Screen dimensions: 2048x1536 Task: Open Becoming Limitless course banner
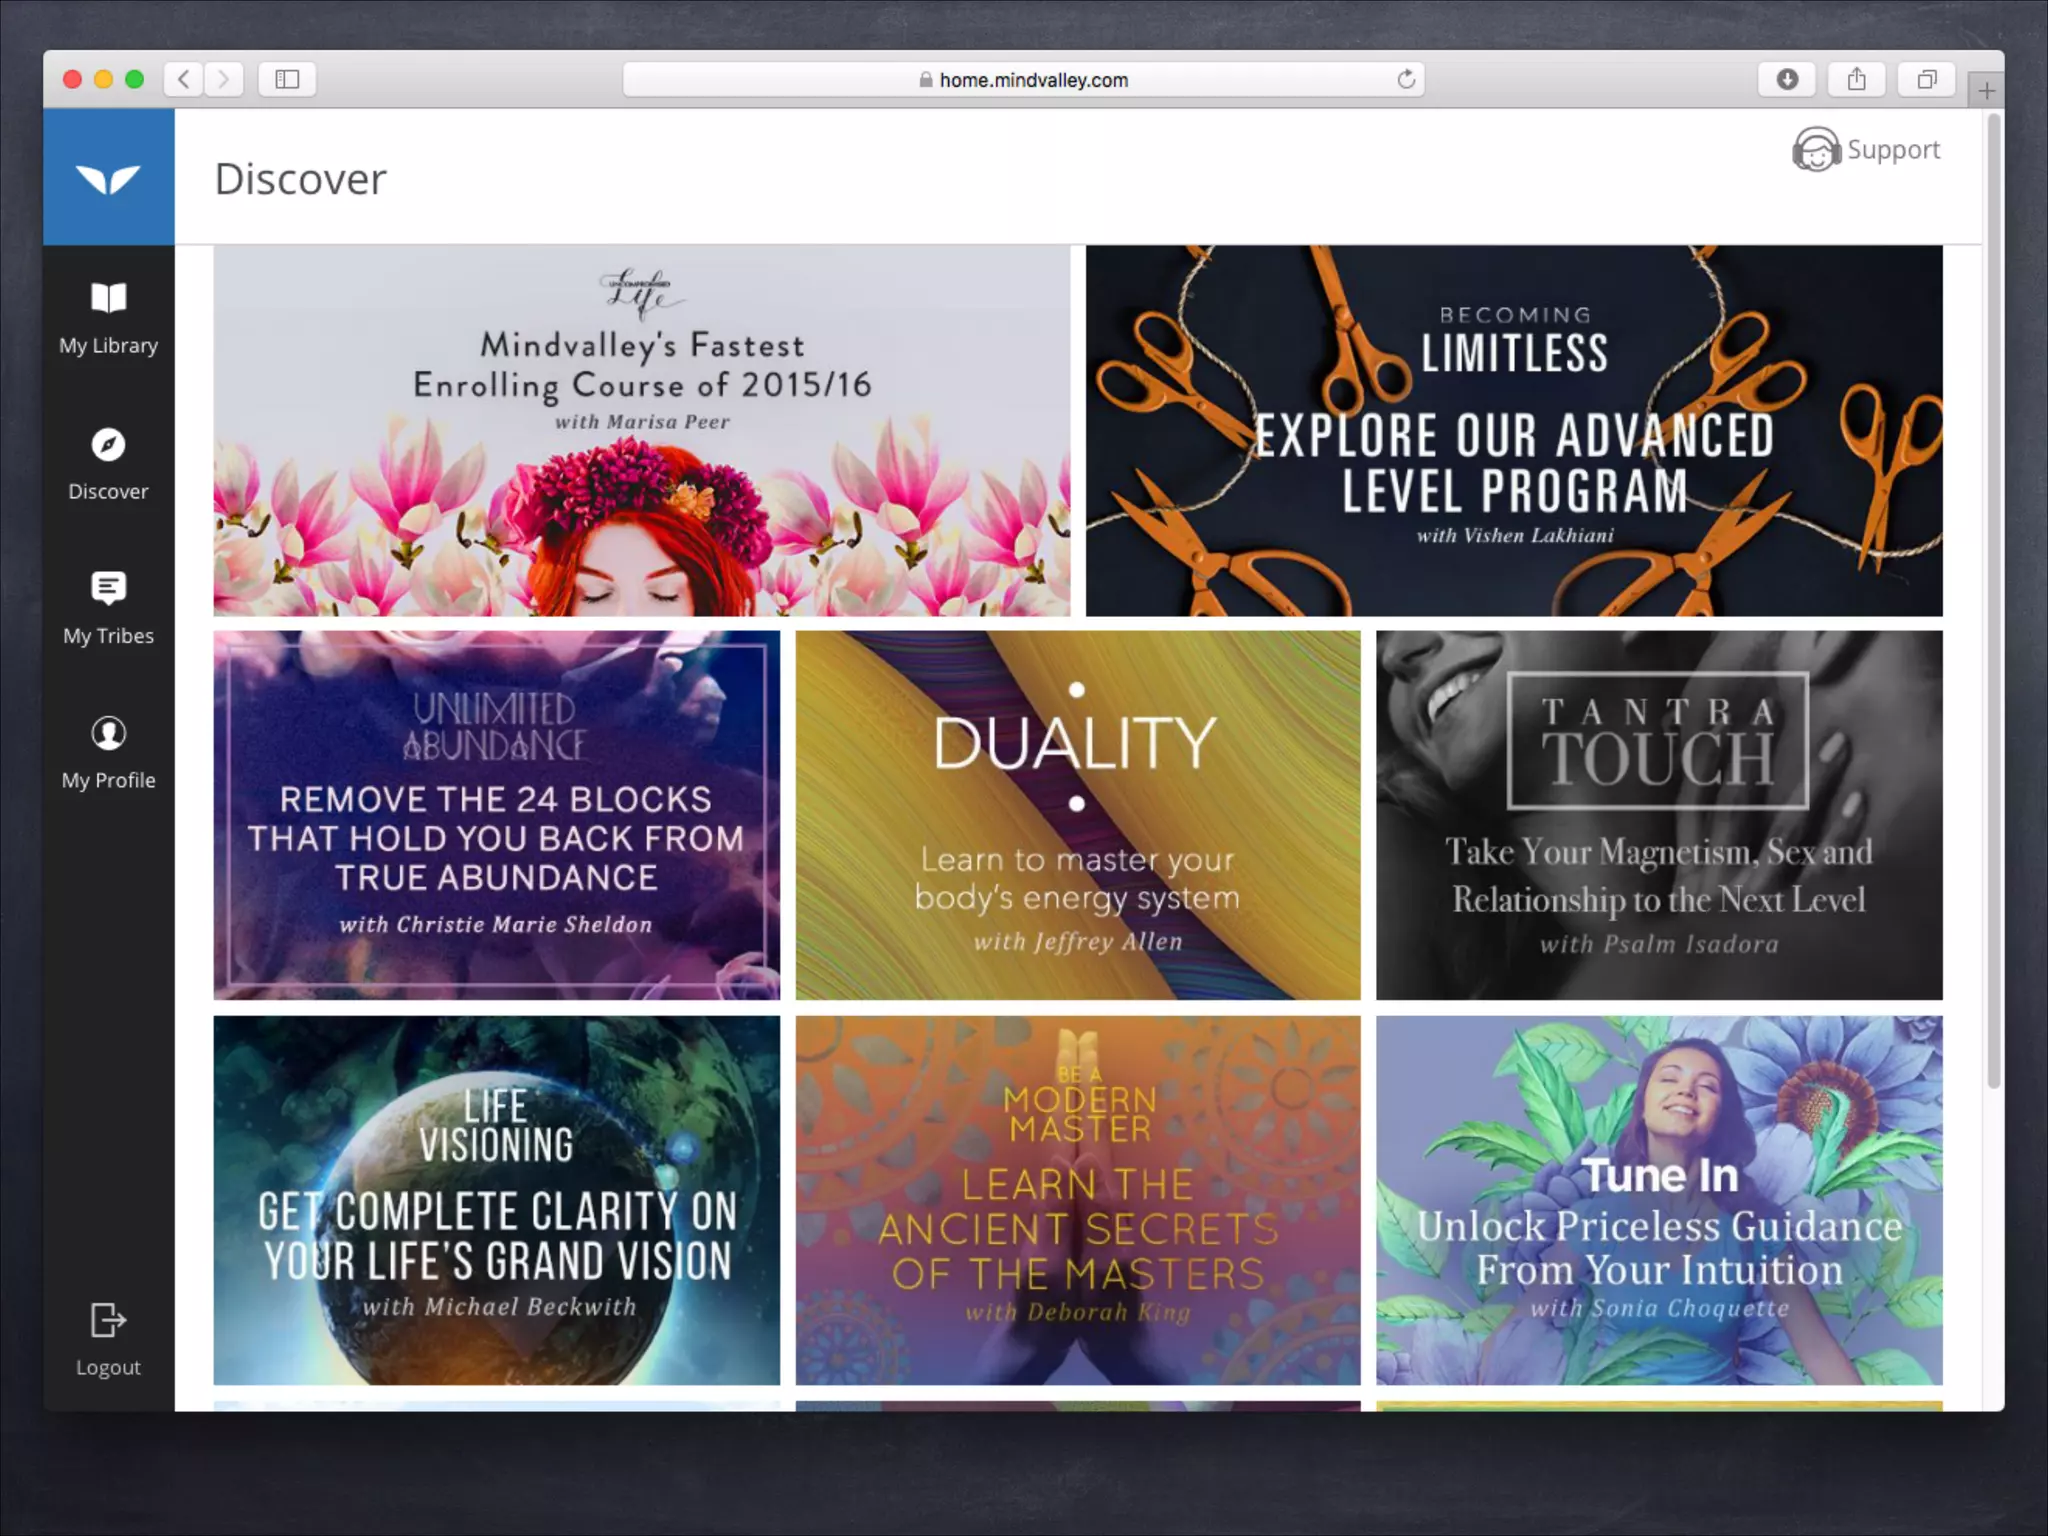coord(1514,430)
